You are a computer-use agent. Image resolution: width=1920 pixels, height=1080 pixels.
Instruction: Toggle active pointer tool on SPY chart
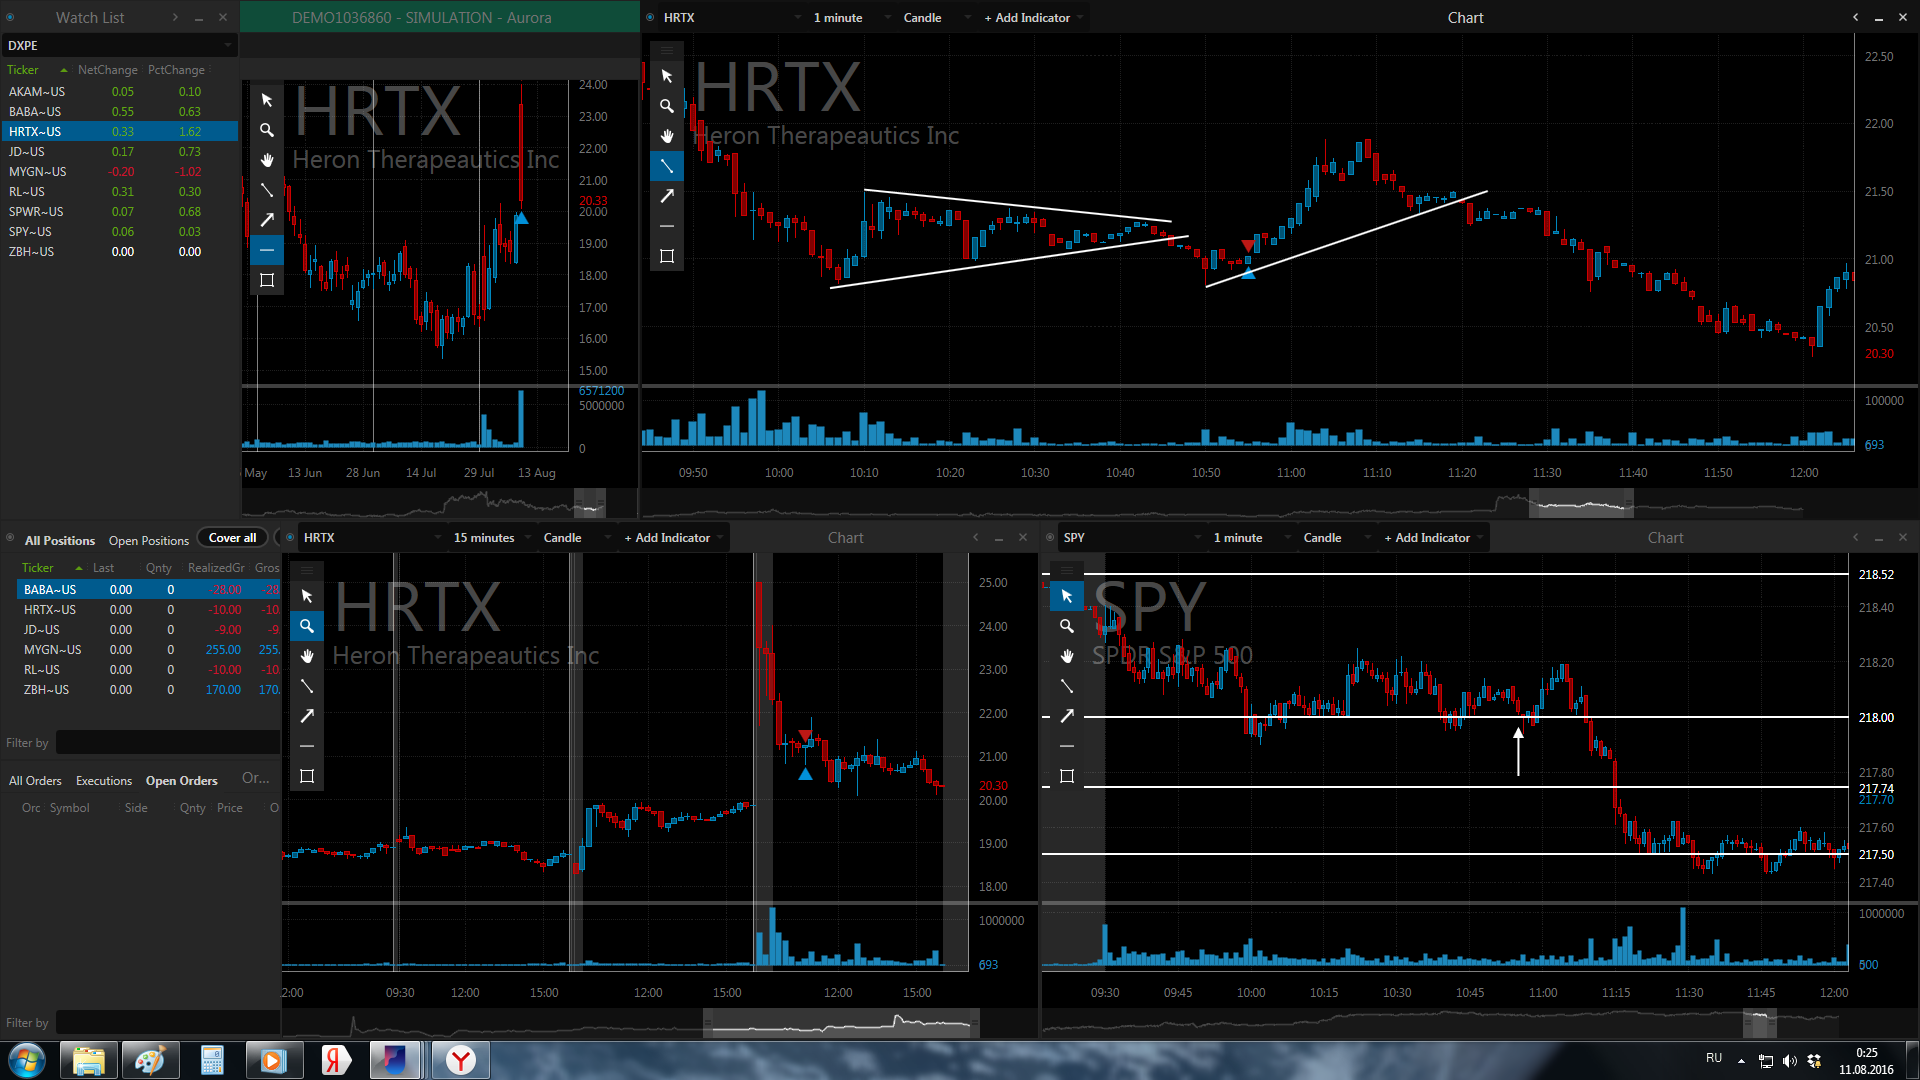(x=1067, y=596)
